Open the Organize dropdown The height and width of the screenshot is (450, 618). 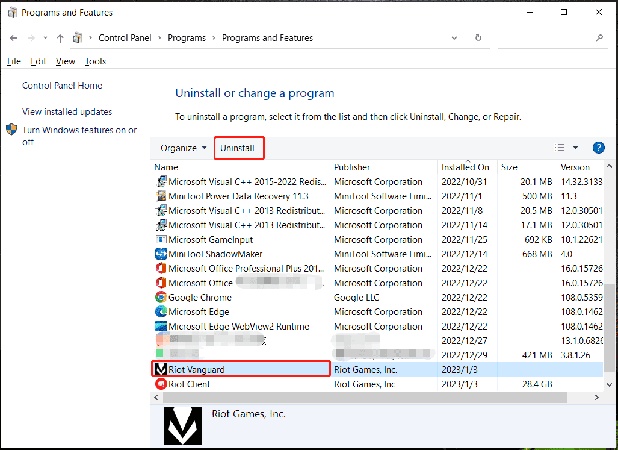184,148
